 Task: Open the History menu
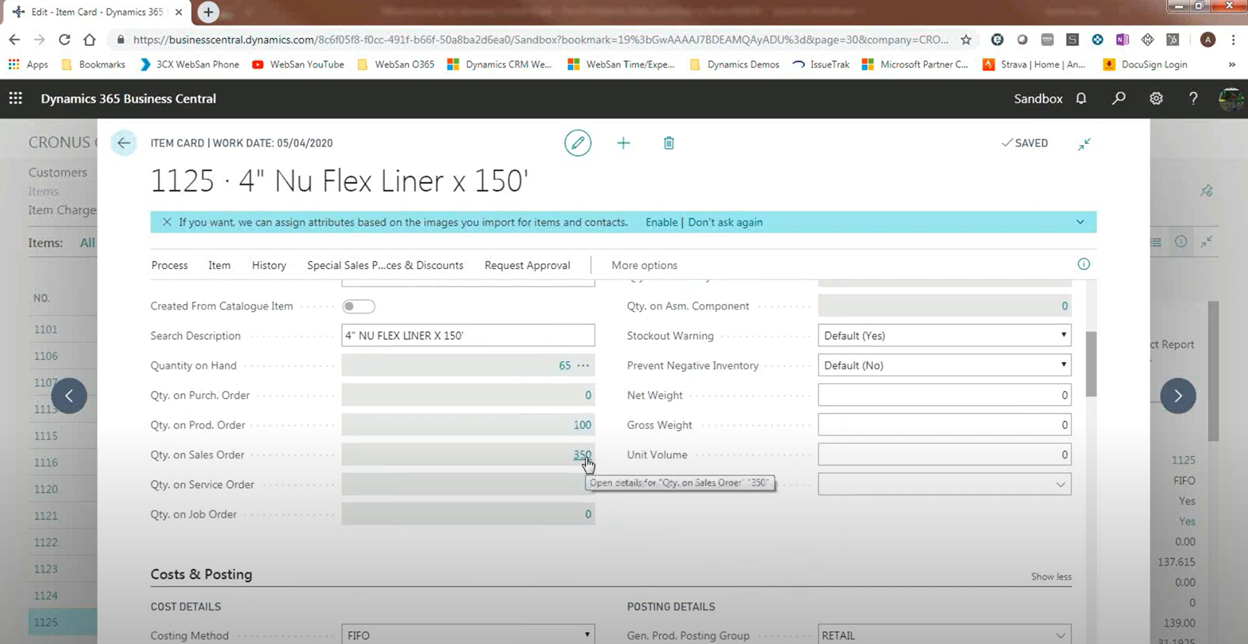click(x=269, y=265)
